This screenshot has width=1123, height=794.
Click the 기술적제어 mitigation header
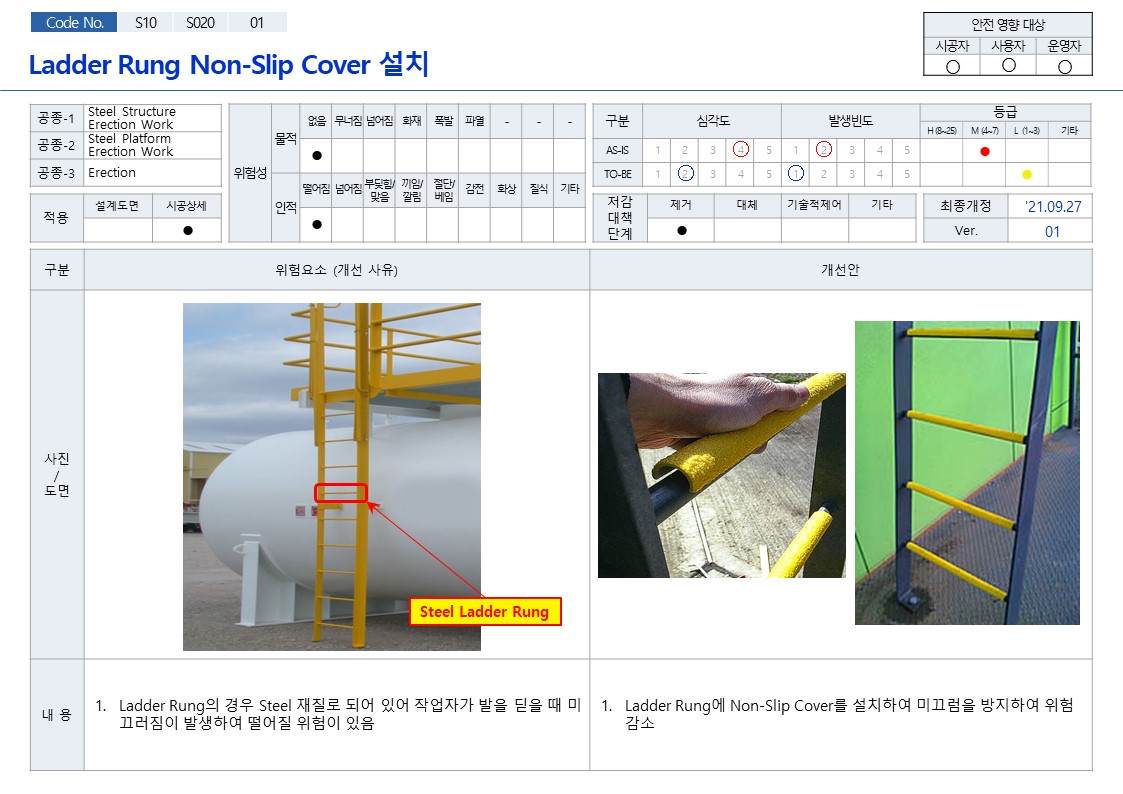point(815,205)
